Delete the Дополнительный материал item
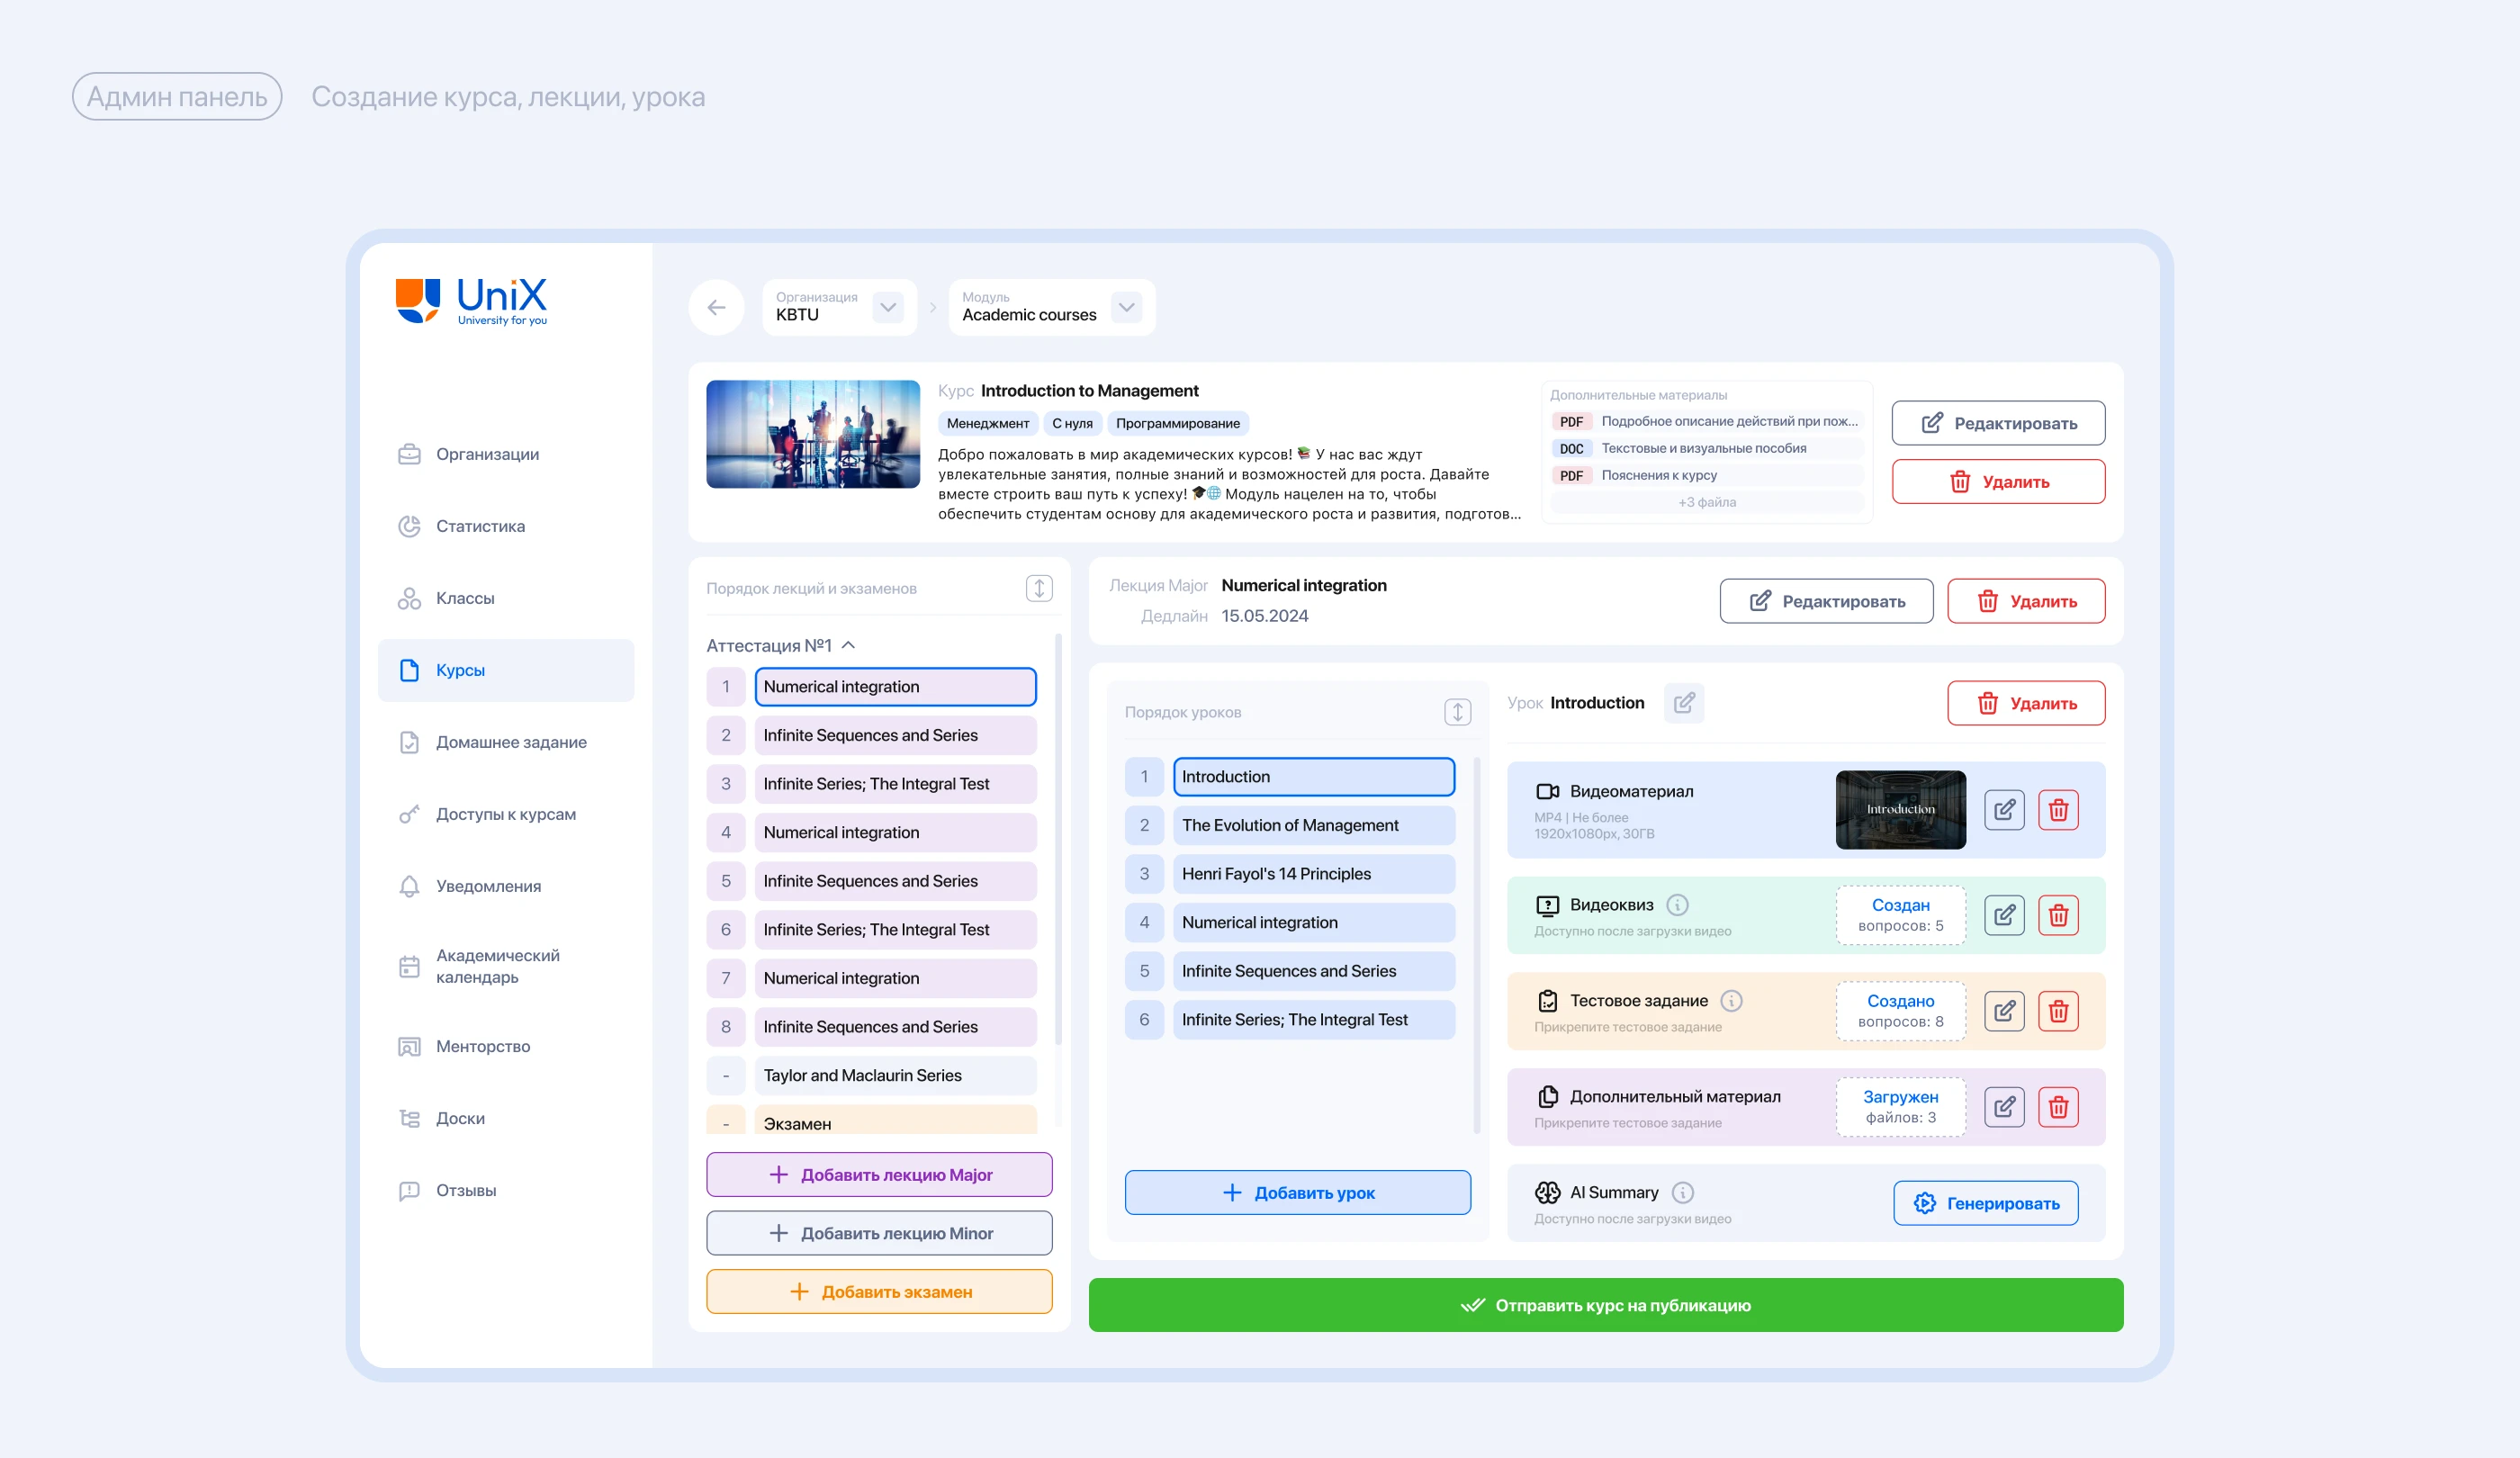This screenshot has width=2520, height=1458. pos(2058,1107)
